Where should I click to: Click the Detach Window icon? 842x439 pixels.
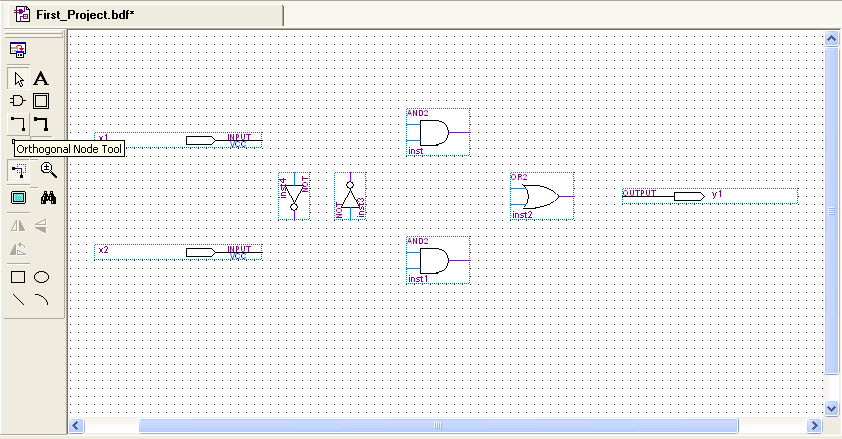[18, 48]
